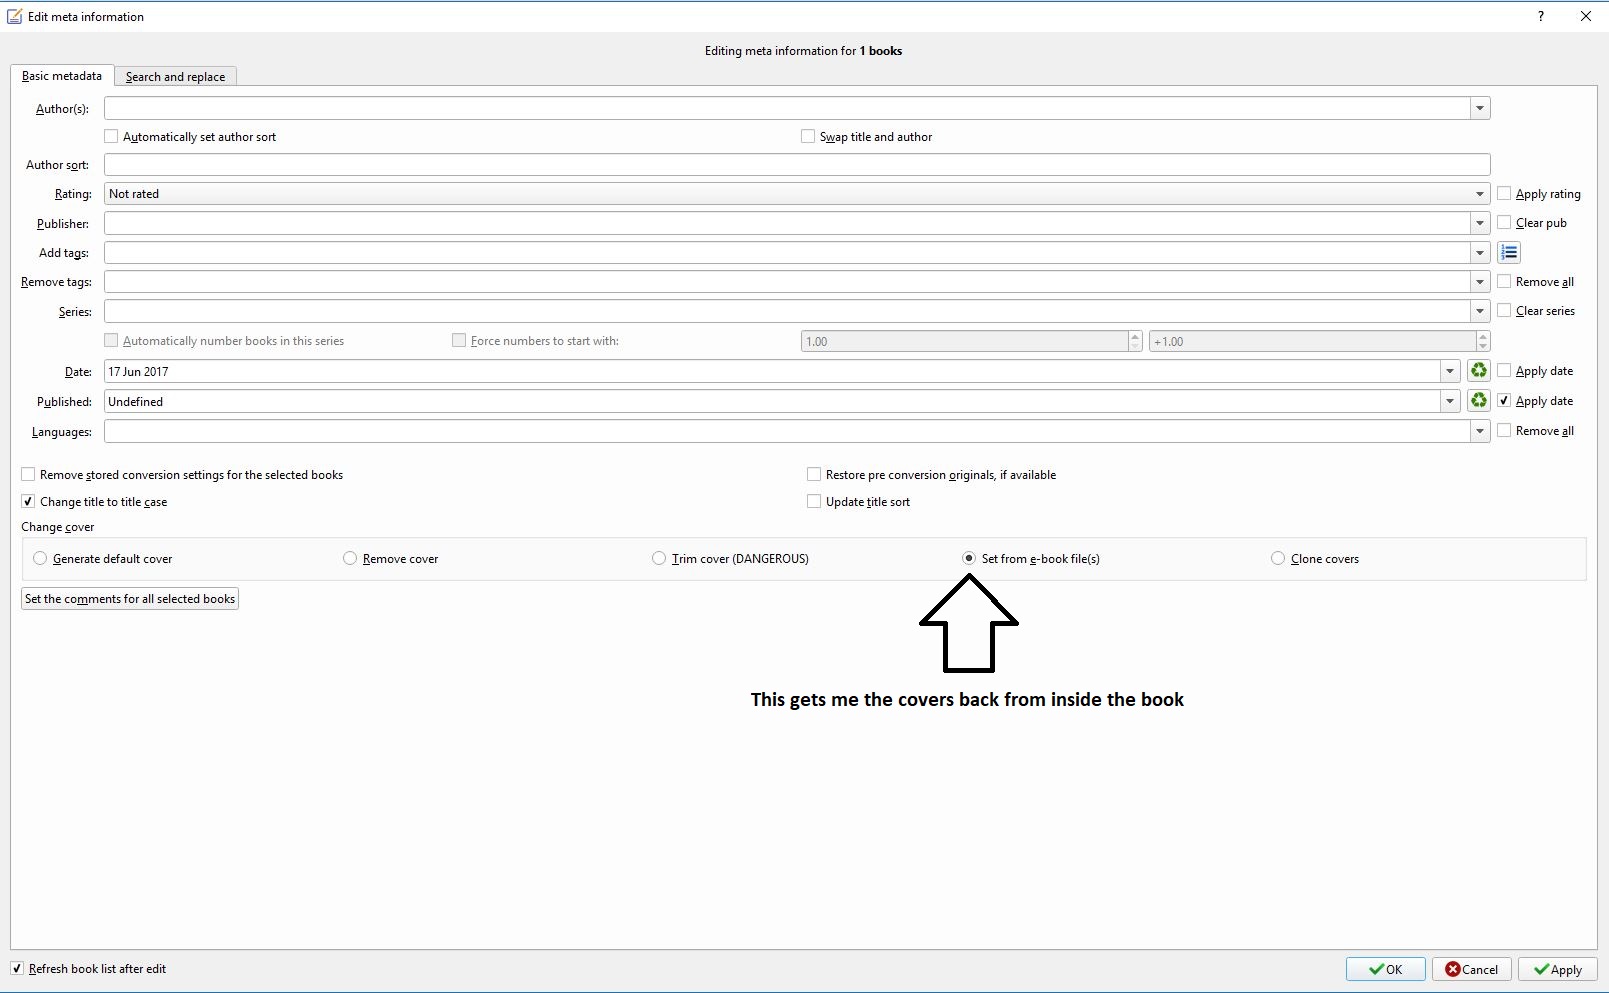This screenshot has width=1609, height=993.
Task: Select Generate default cover option
Action: tap(40, 558)
